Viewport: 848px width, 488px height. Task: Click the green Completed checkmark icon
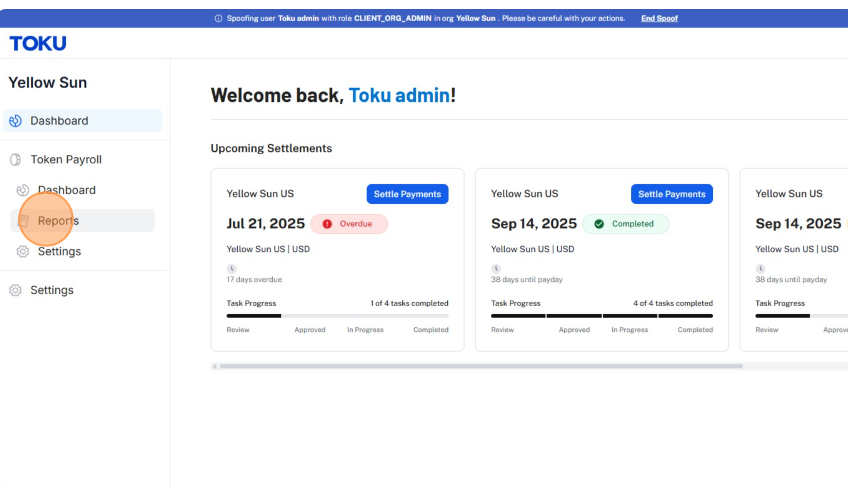click(x=599, y=224)
